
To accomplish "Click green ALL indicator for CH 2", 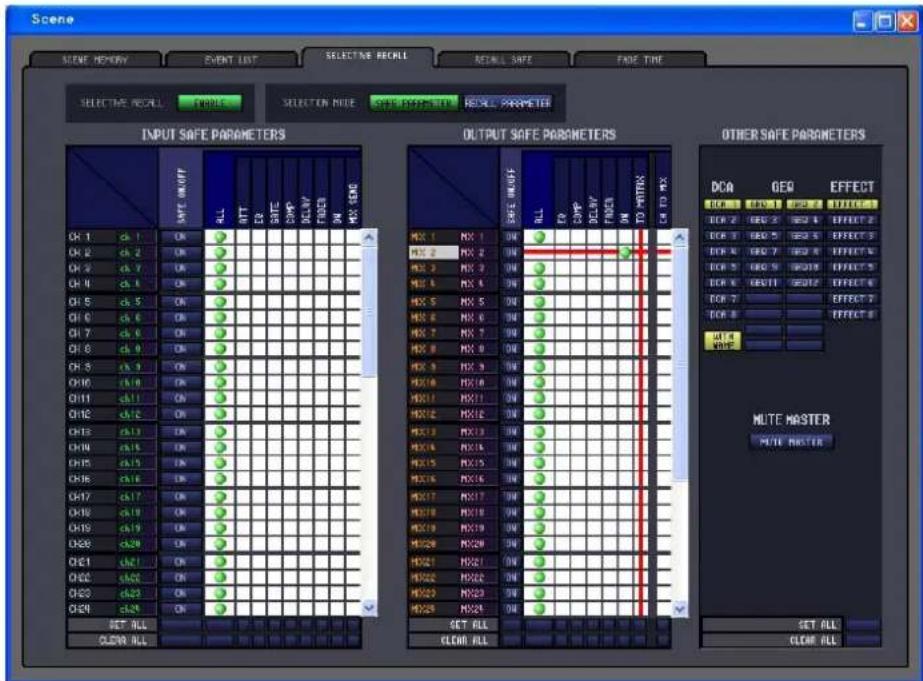I will tap(220, 253).
